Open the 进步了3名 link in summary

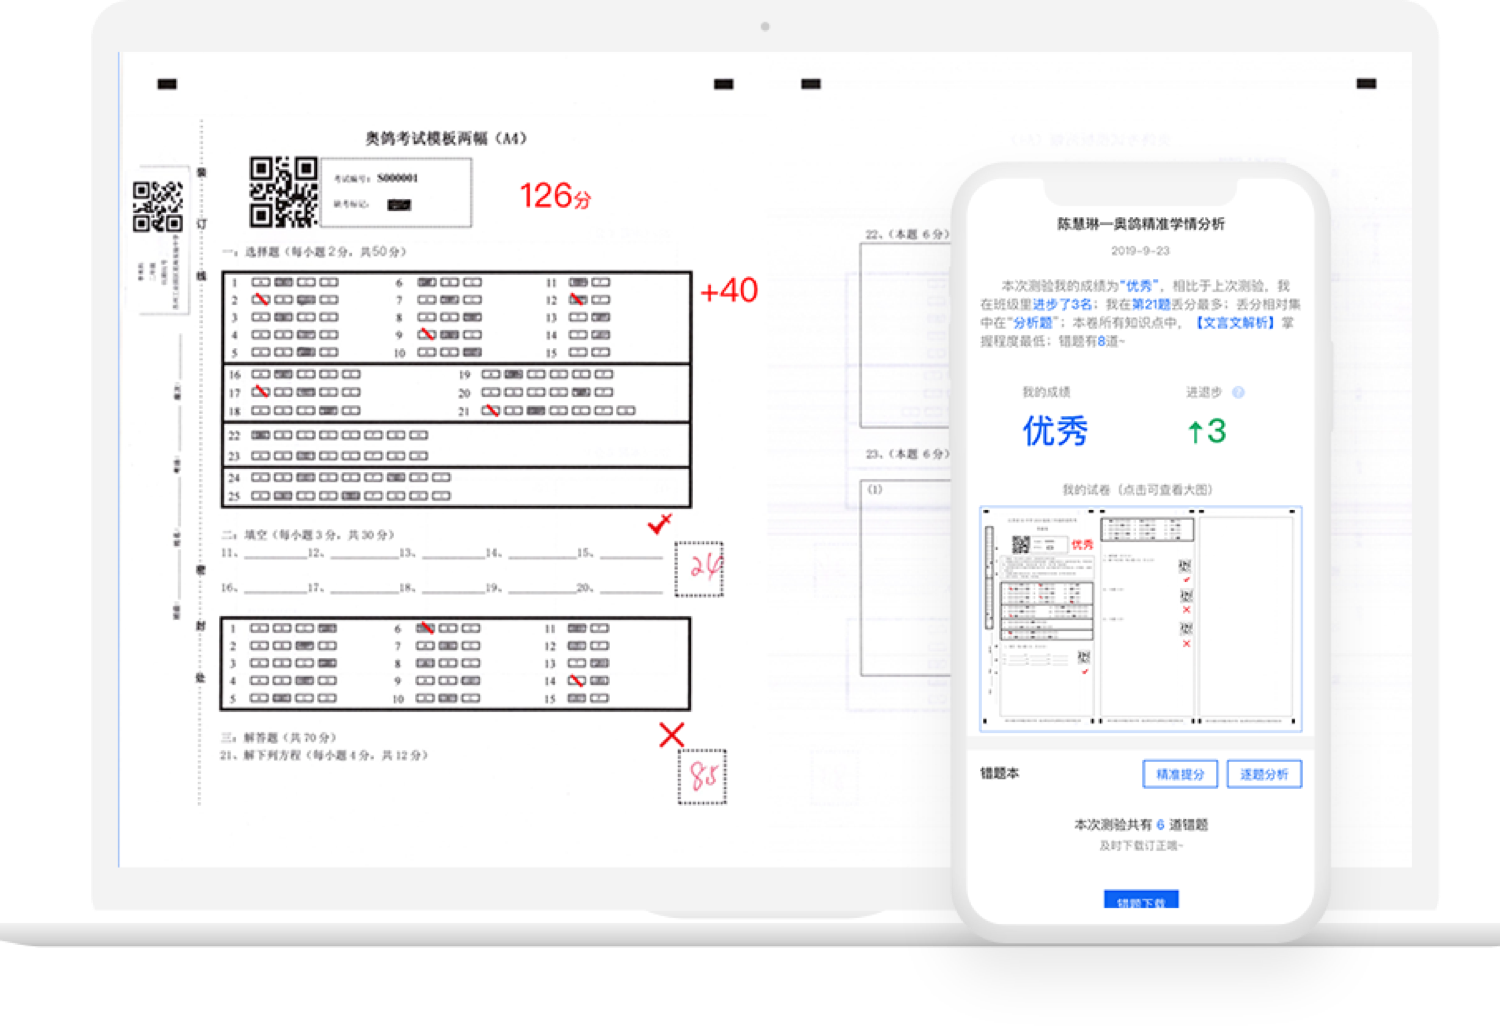click(x=1062, y=304)
